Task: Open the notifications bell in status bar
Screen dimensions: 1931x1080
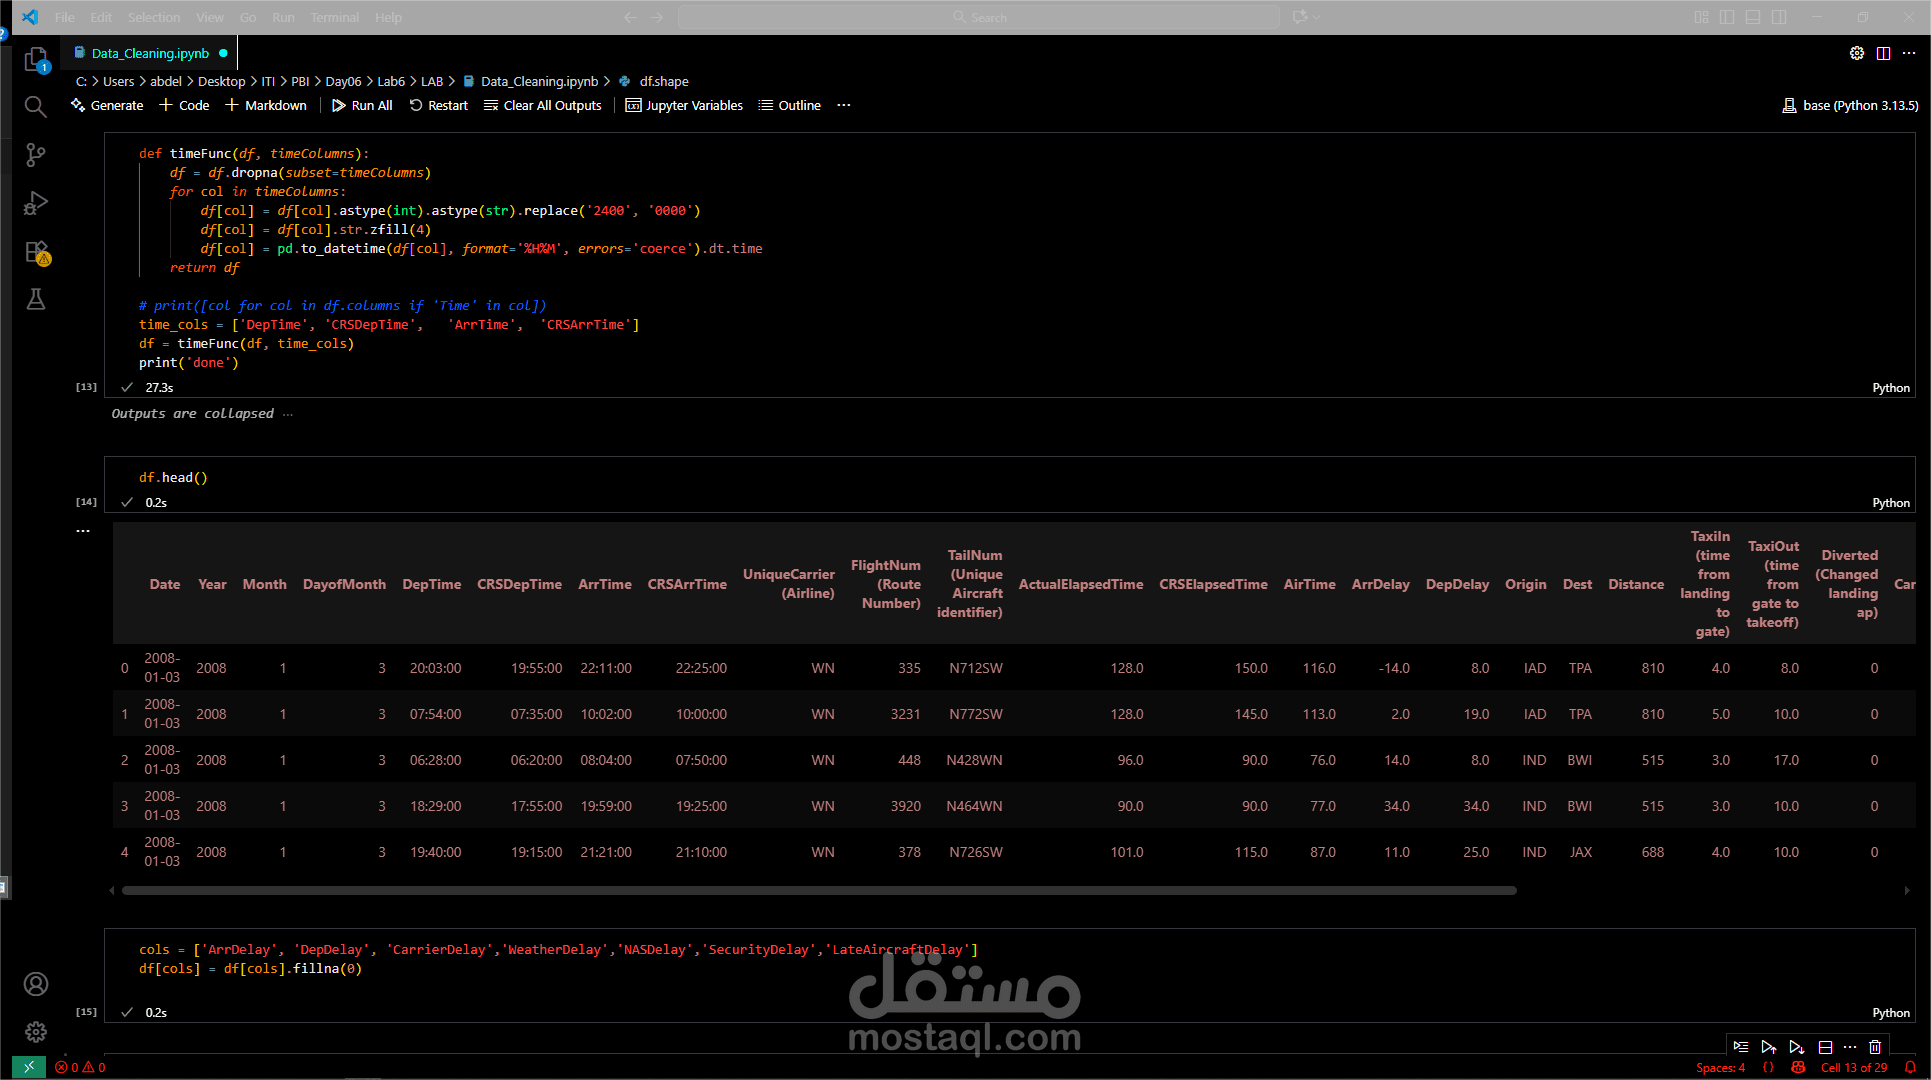Action: tap(1910, 1067)
